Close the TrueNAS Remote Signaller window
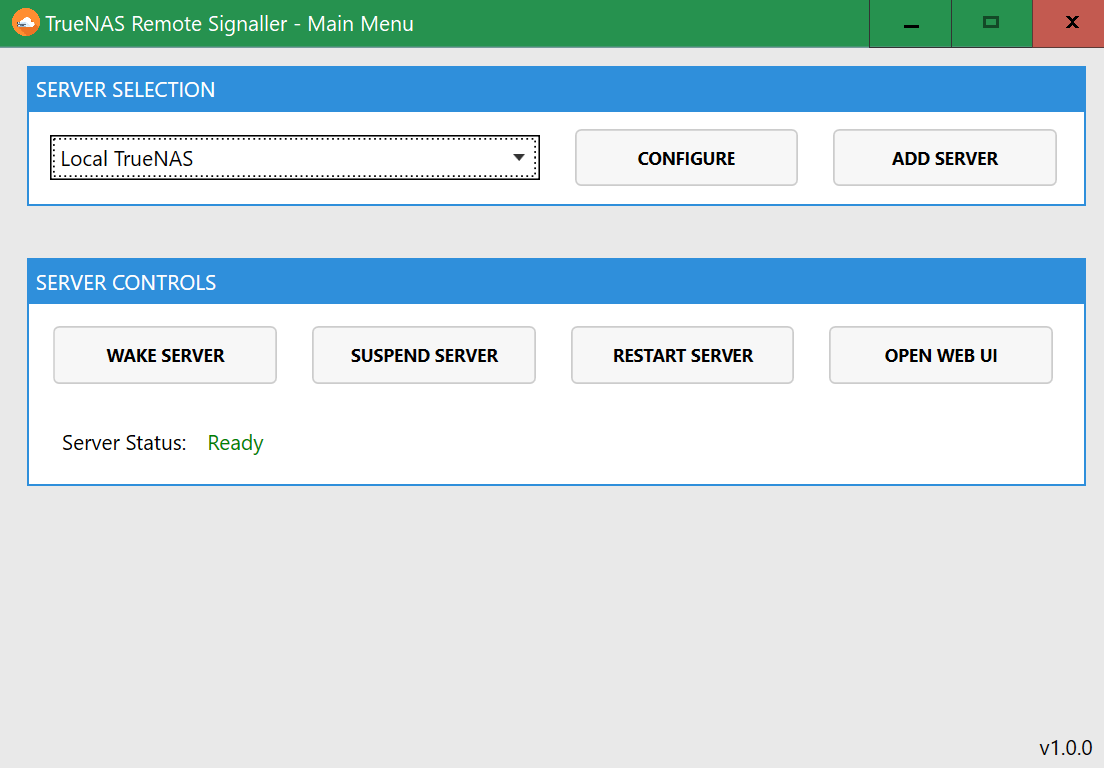Viewport: 1104px width, 768px height. (1068, 24)
